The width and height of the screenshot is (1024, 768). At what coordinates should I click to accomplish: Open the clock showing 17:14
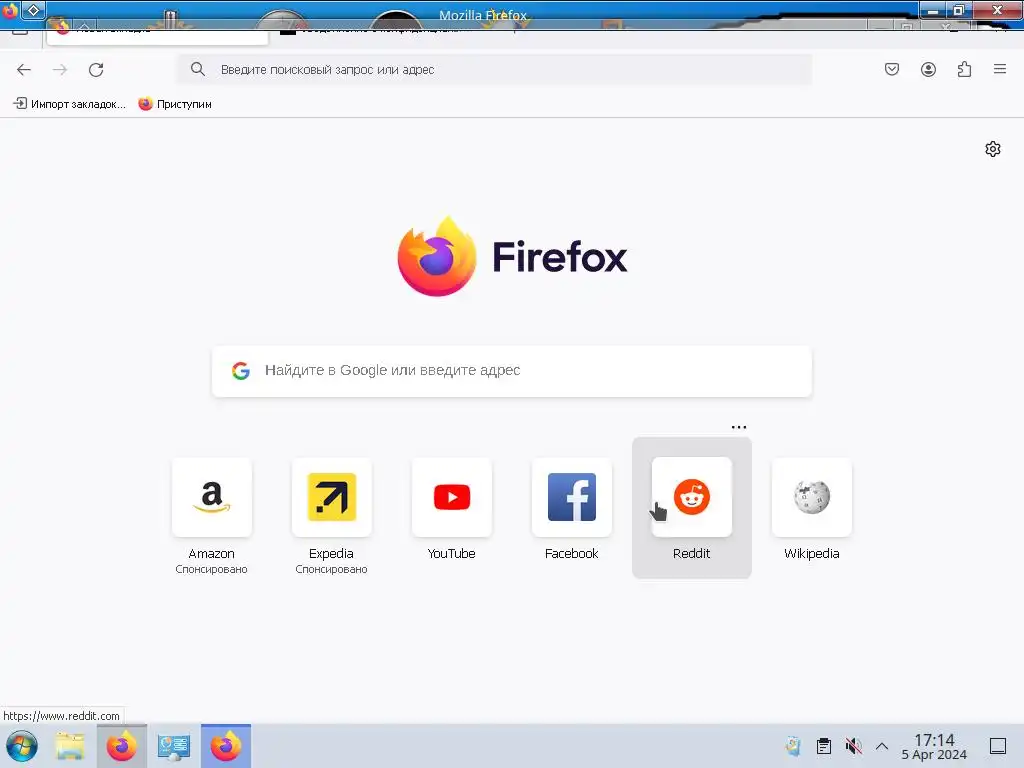coord(934,746)
